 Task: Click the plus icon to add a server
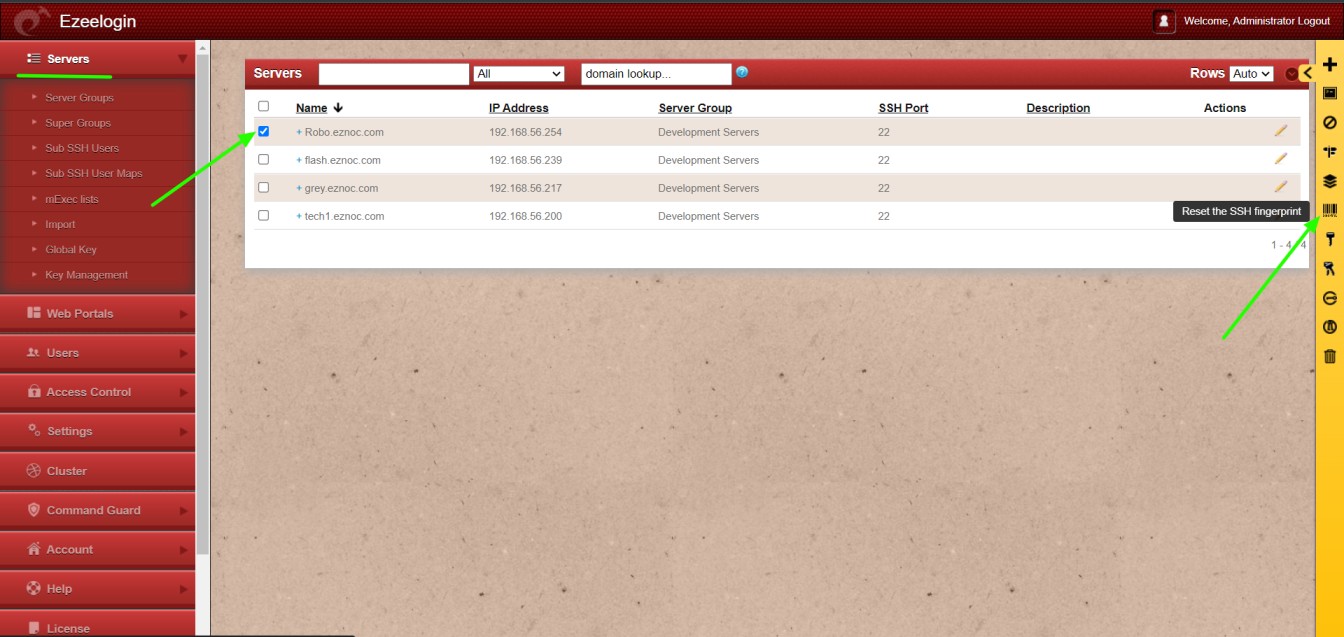tap(1329, 65)
